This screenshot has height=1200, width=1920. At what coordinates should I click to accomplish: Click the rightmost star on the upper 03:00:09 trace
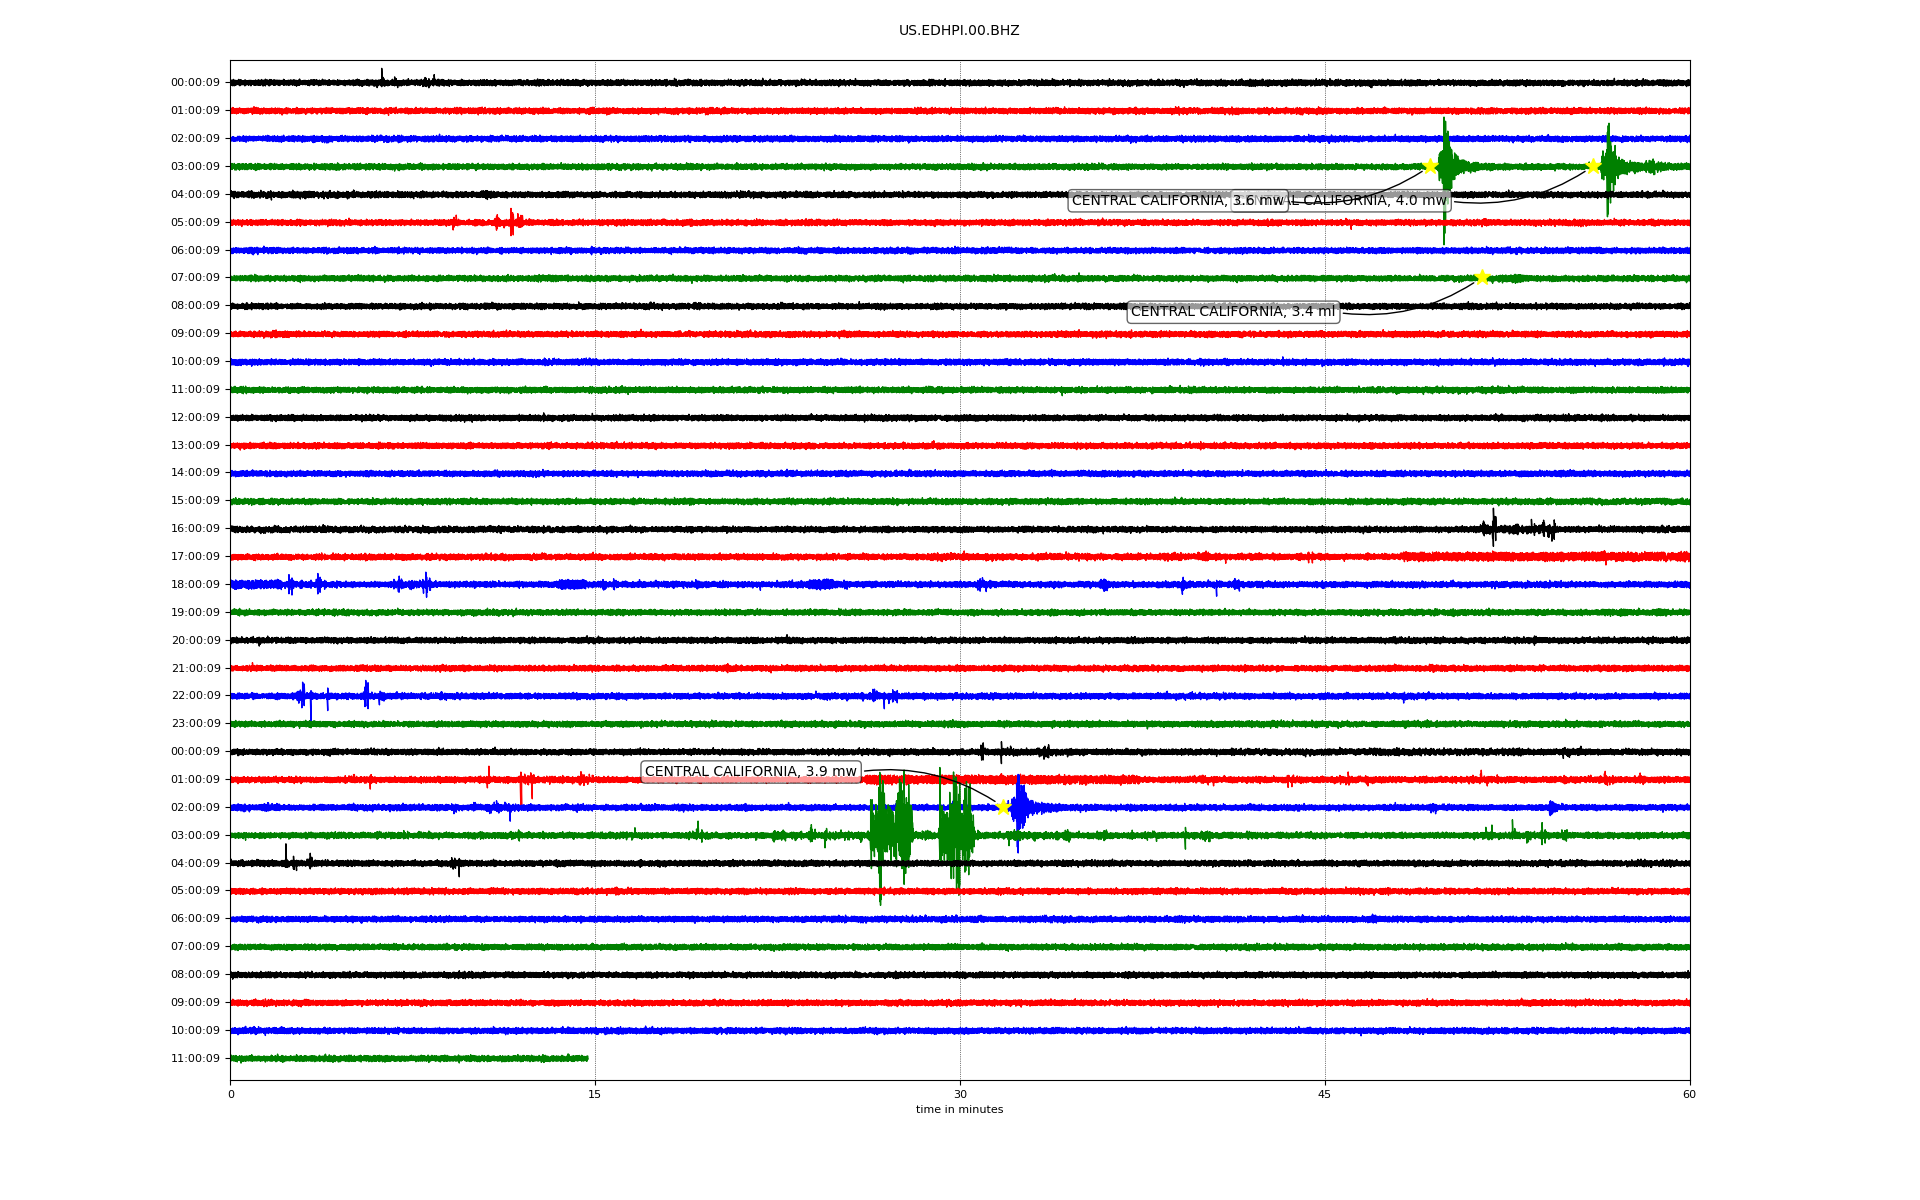[x=1593, y=166]
